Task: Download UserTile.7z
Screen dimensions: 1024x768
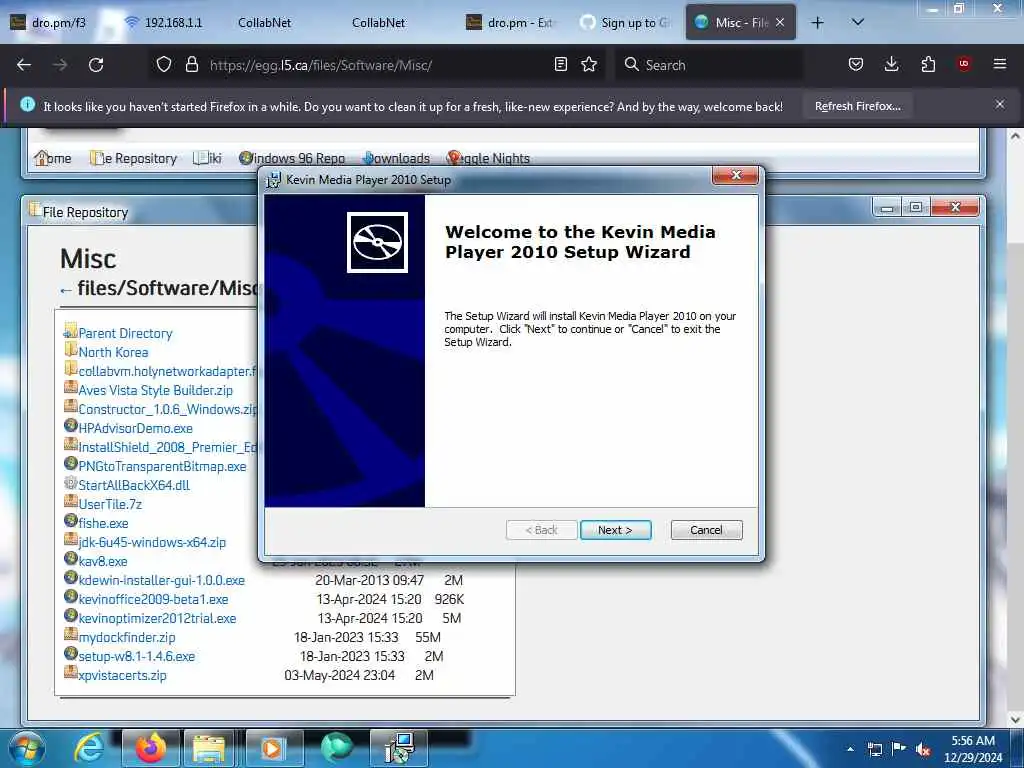Action: (x=110, y=504)
